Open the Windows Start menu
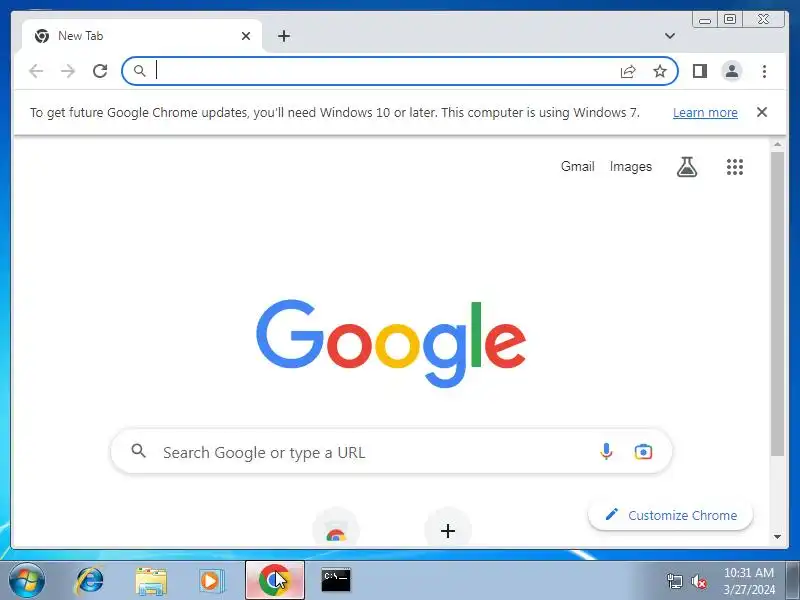Viewport: 800px width, 600px height. pos(27,580)
